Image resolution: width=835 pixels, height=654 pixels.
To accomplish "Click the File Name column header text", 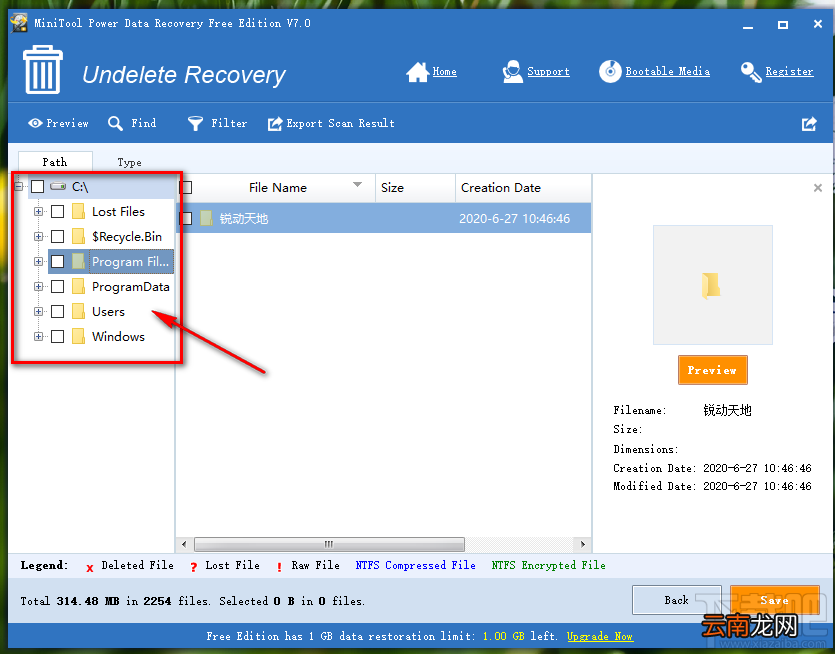I will [x=277, y=187].
